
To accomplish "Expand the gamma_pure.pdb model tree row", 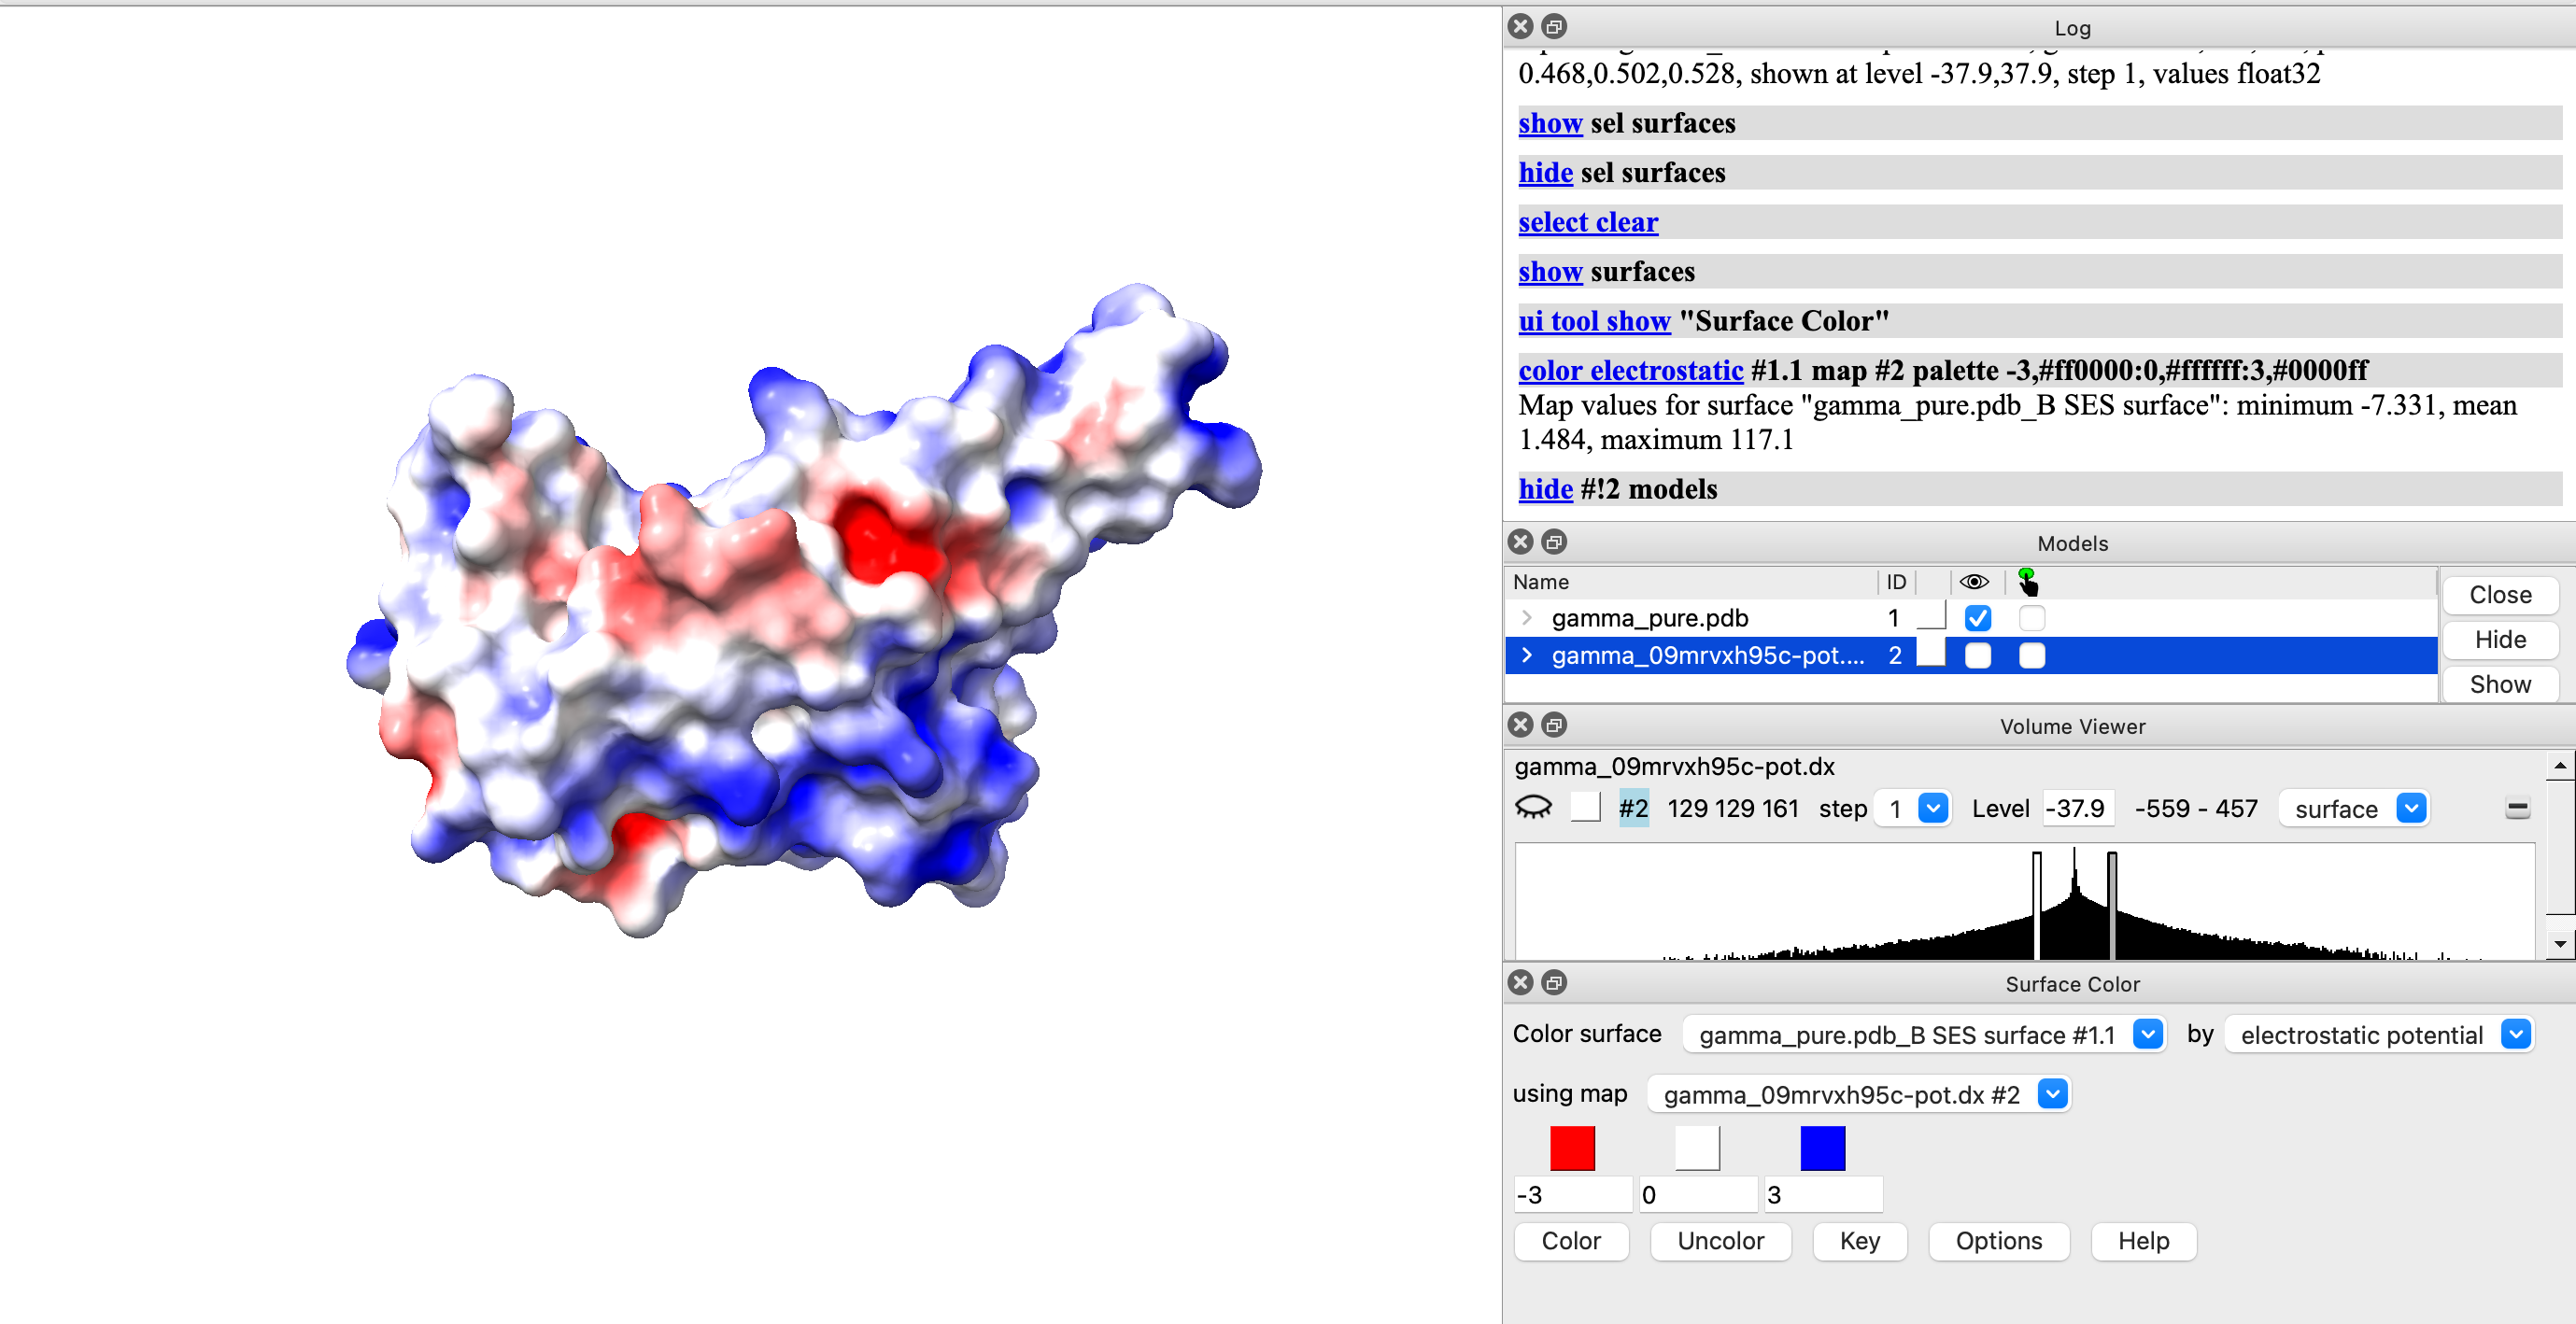I will click(x=1526, y=618).
